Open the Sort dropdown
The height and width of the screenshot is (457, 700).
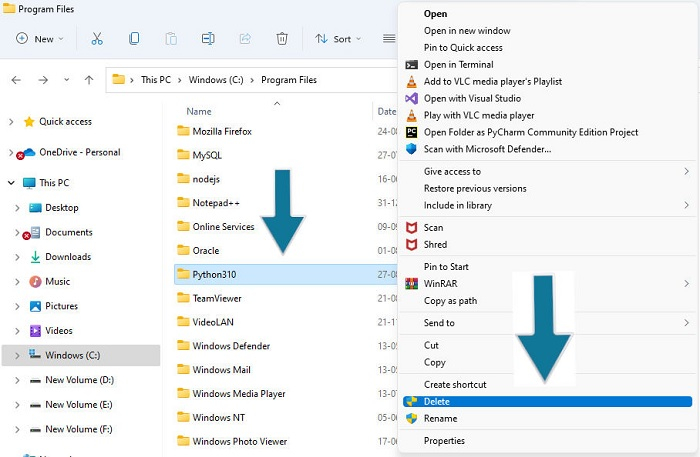pyautogui.click(x=335, y=39)
